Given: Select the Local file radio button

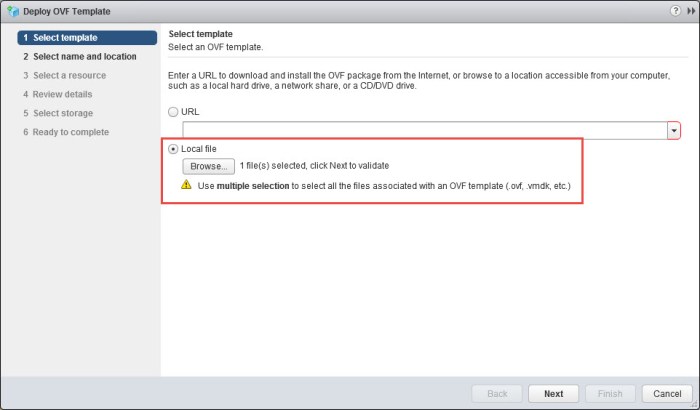Looking at the screenshot, I should click(x=174, y=149).
